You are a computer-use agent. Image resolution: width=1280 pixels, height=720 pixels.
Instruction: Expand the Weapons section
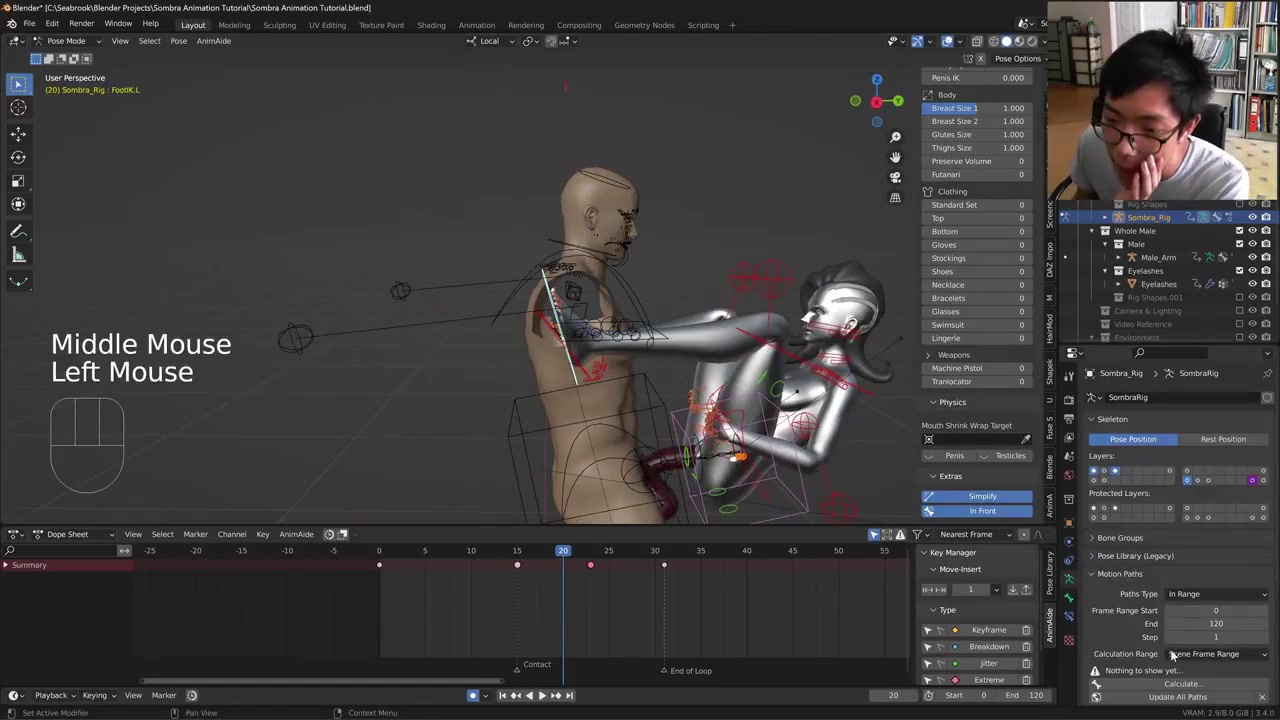click(952, 355)
